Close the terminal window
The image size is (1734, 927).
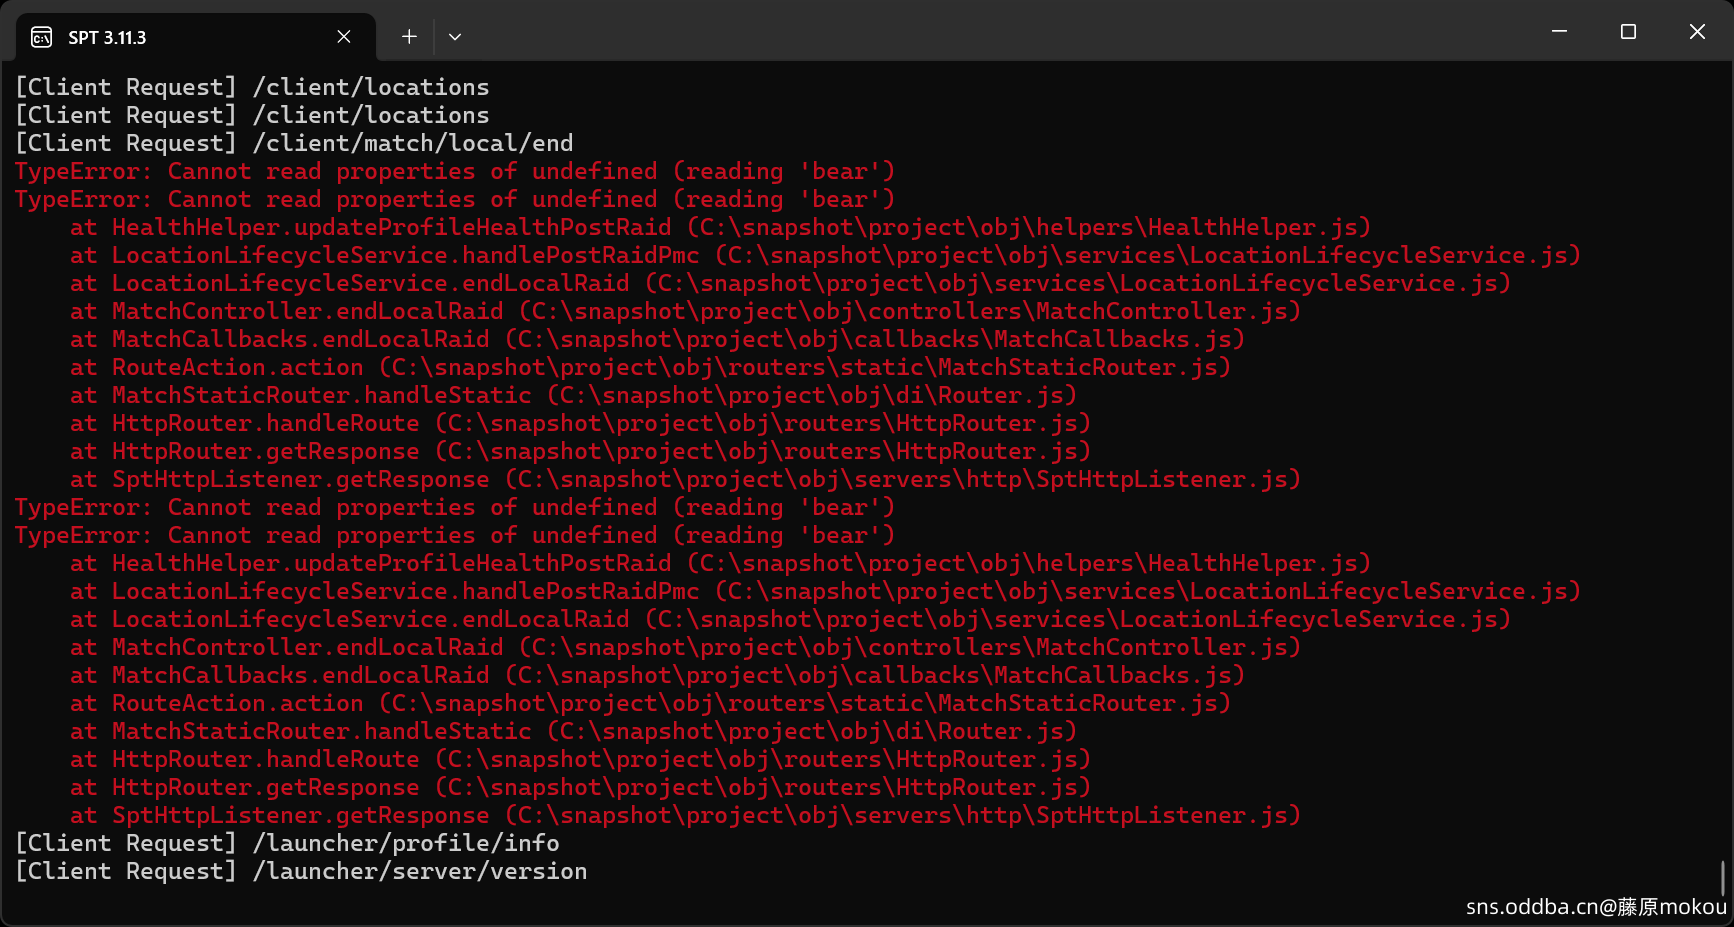(x=1697, y=32)
